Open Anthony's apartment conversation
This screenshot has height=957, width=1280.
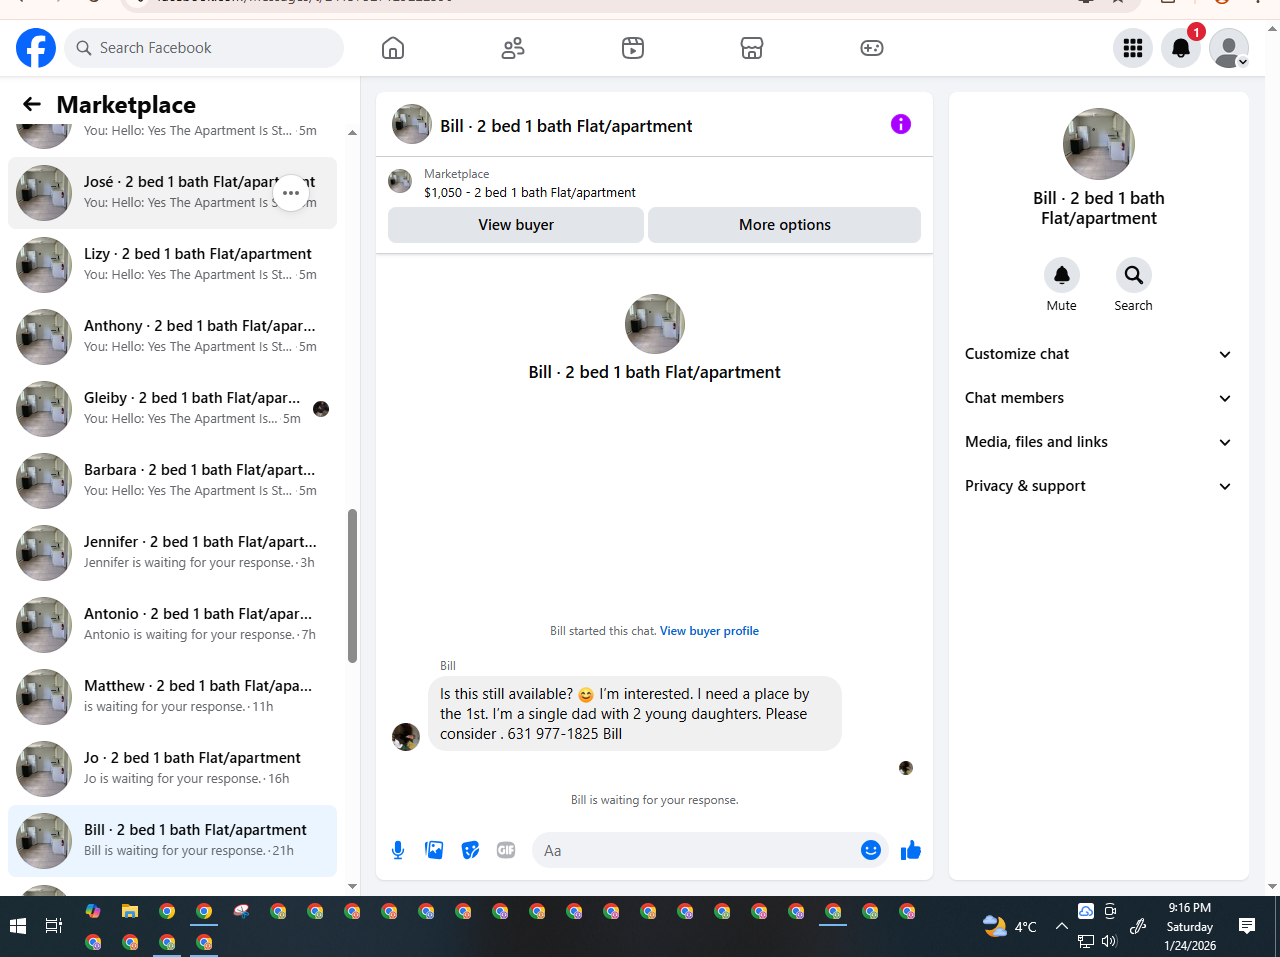click(172, 337)
